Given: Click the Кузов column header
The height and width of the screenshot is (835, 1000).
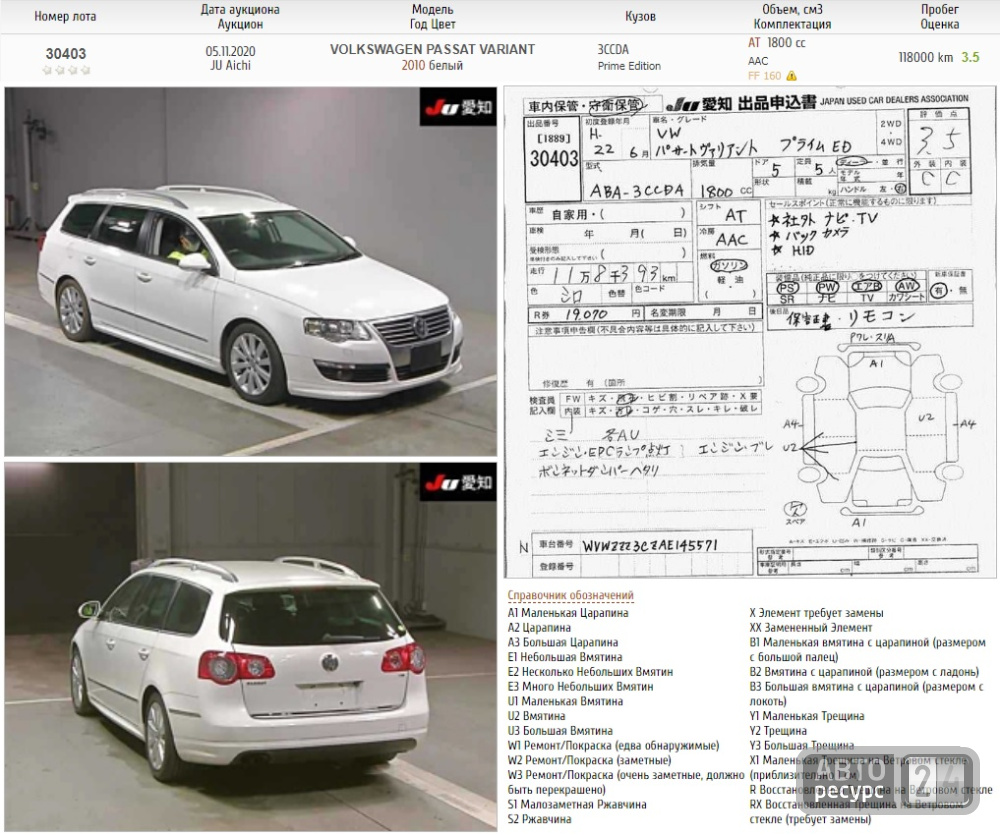Looking at the screenshot, I should [640, 17].
